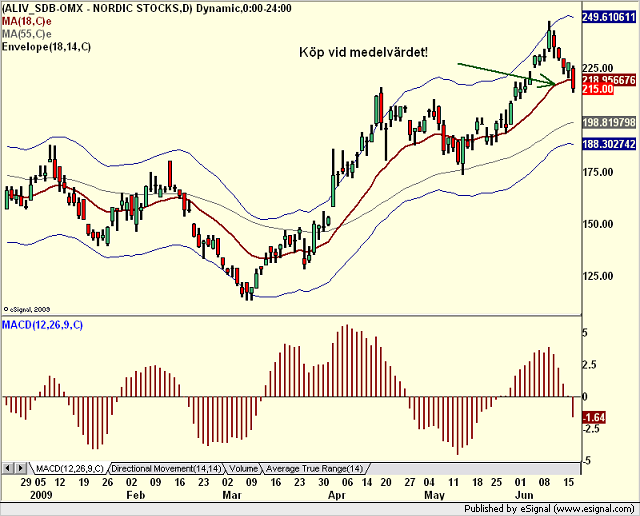Screen dimensions: 640x516
Task: Open the Average True Range(14) tab
Action: (x=315, y=469)
